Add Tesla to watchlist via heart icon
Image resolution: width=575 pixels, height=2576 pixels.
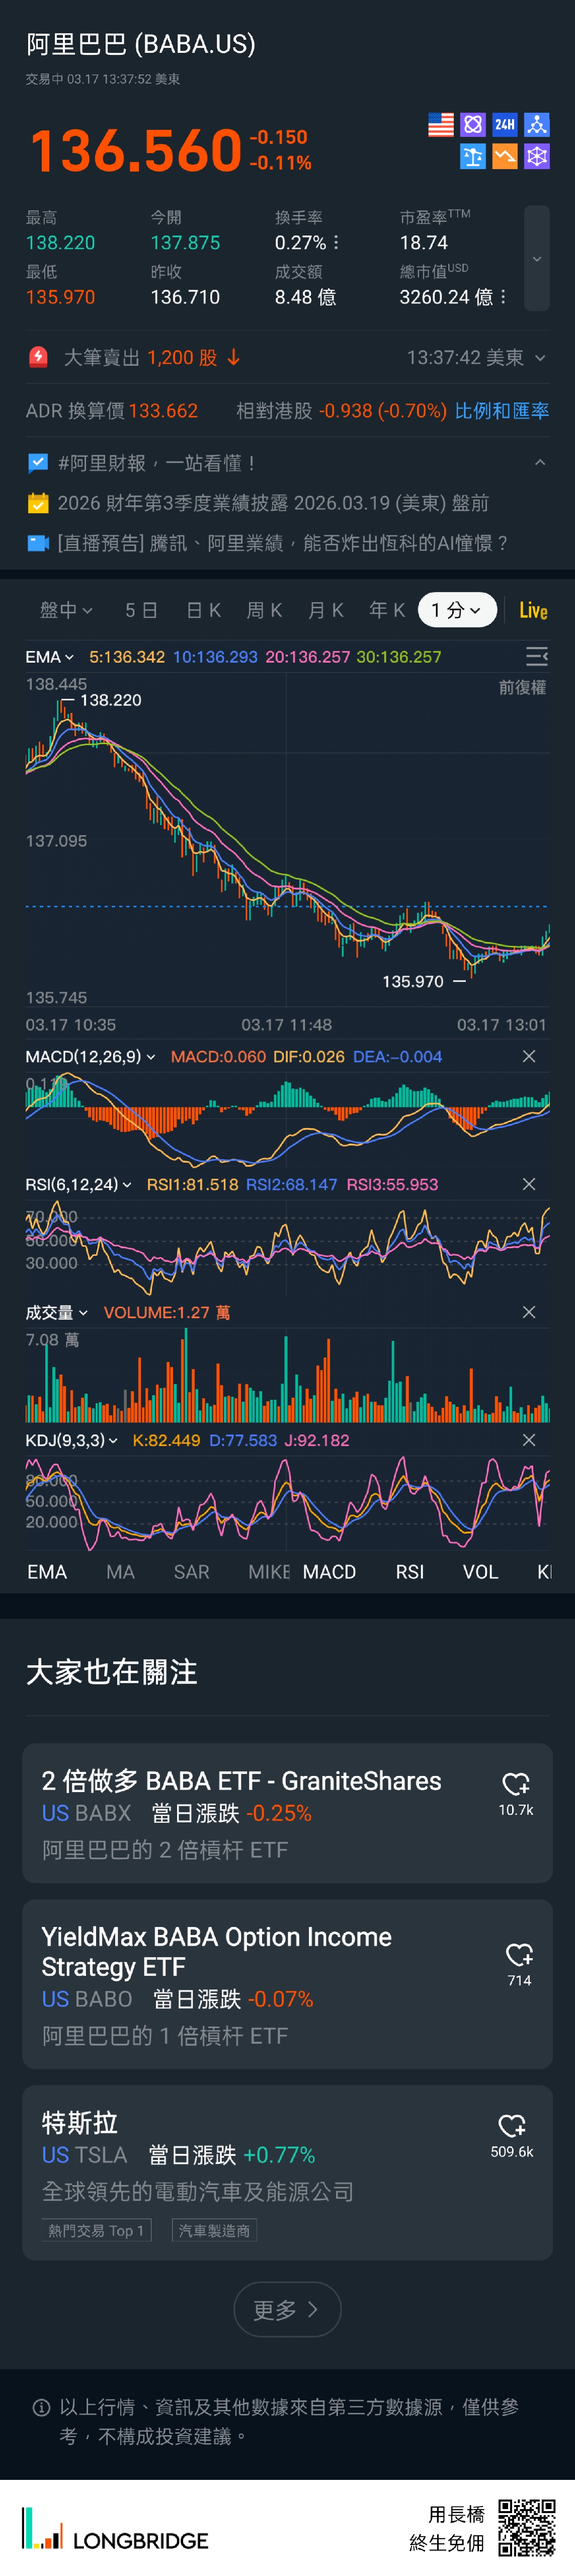(x=512, y=2125)
